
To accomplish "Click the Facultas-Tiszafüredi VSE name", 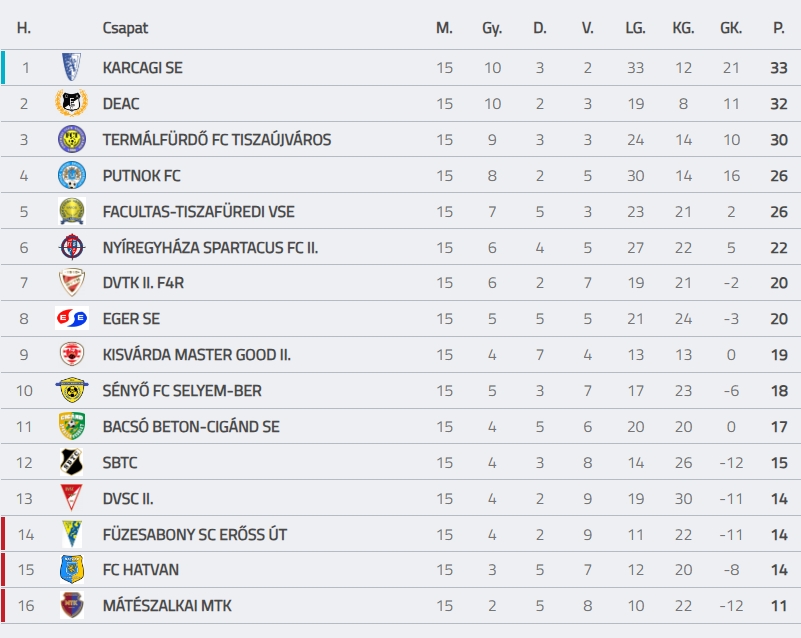I will (198, 211).
